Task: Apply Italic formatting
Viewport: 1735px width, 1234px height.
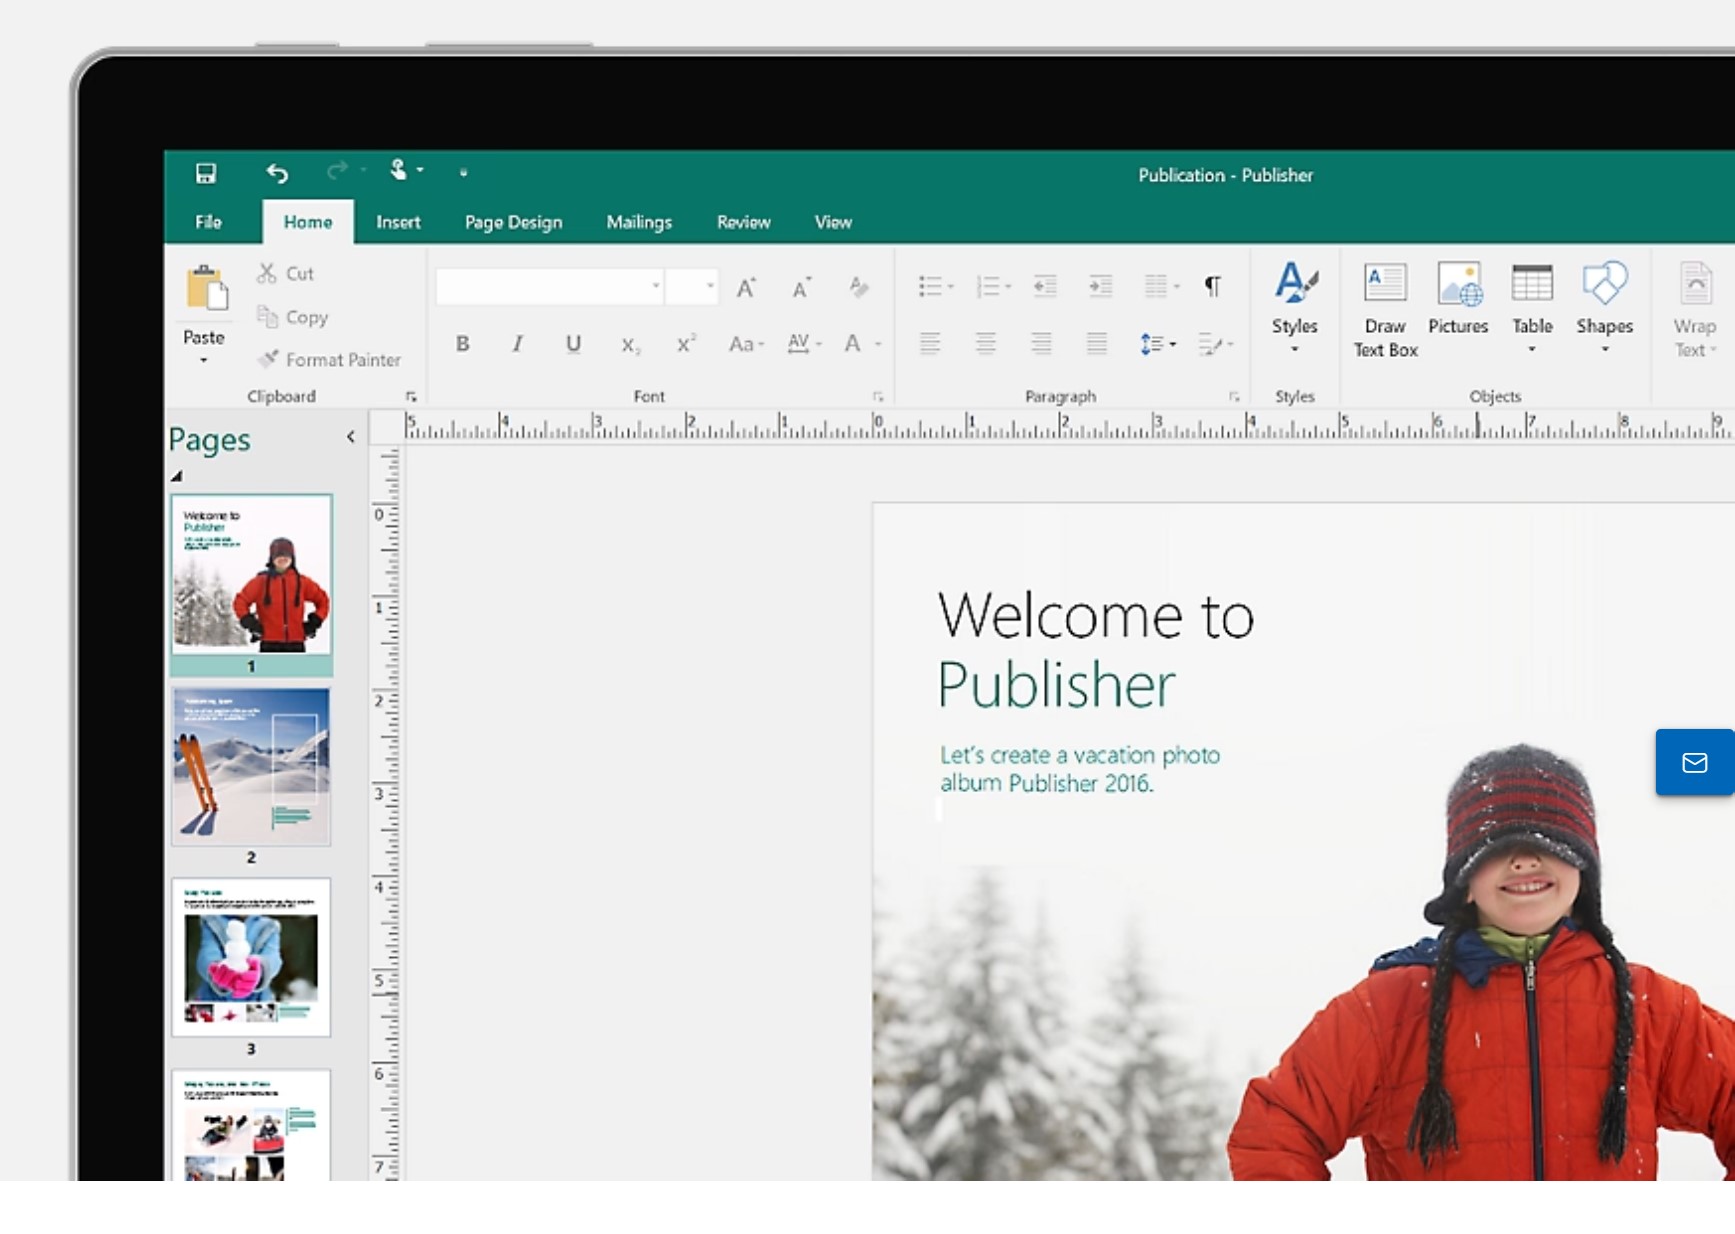Action: 518,343
